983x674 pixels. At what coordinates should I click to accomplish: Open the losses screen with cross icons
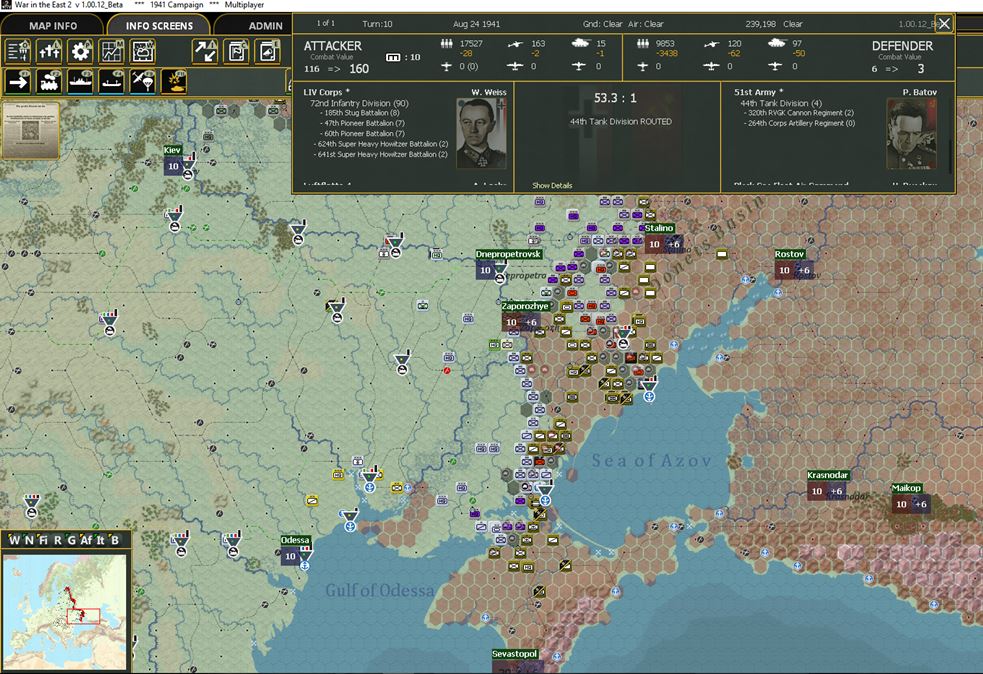click(x=49, y=51)
